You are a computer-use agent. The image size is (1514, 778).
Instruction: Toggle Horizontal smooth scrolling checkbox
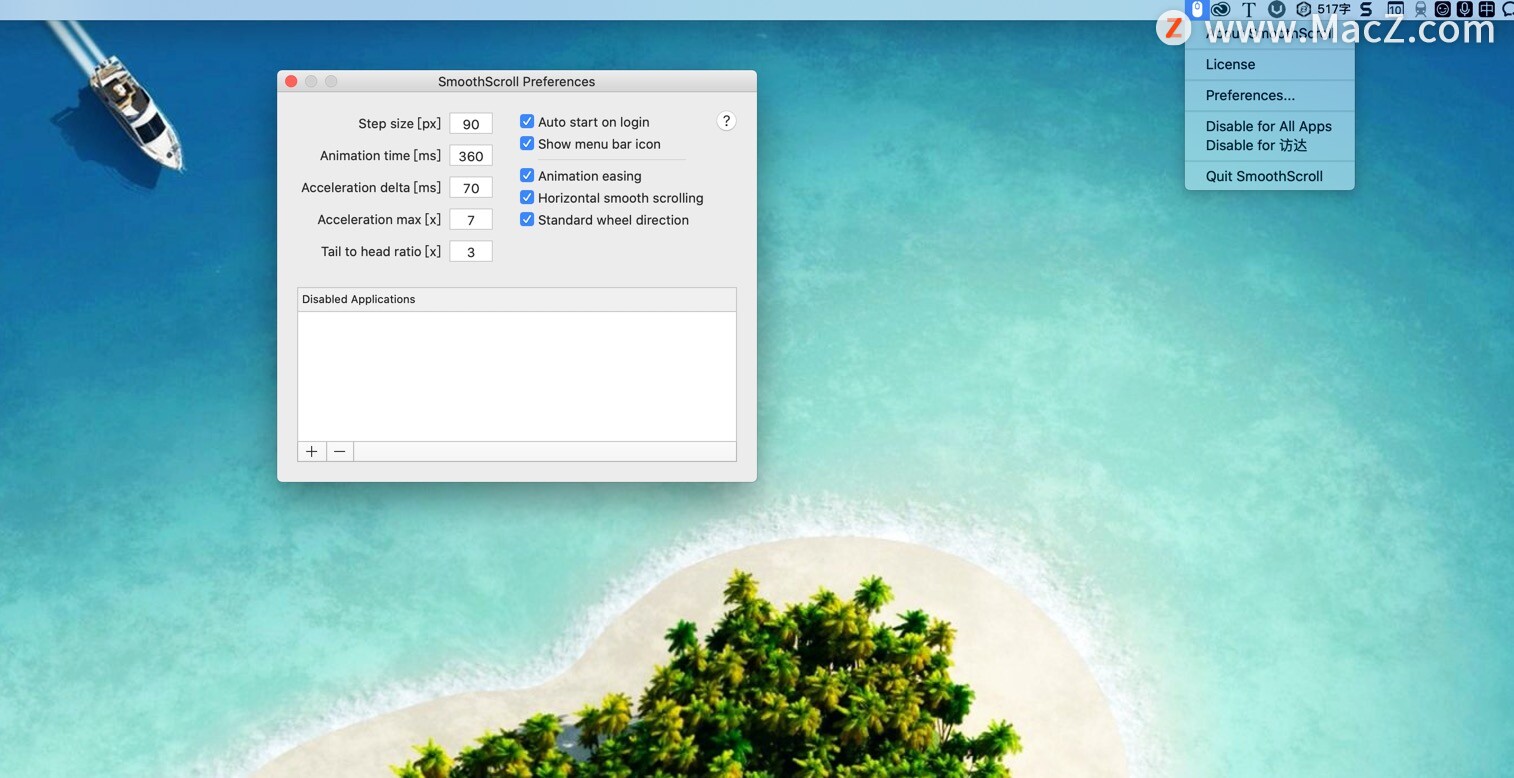pos(527,197)
